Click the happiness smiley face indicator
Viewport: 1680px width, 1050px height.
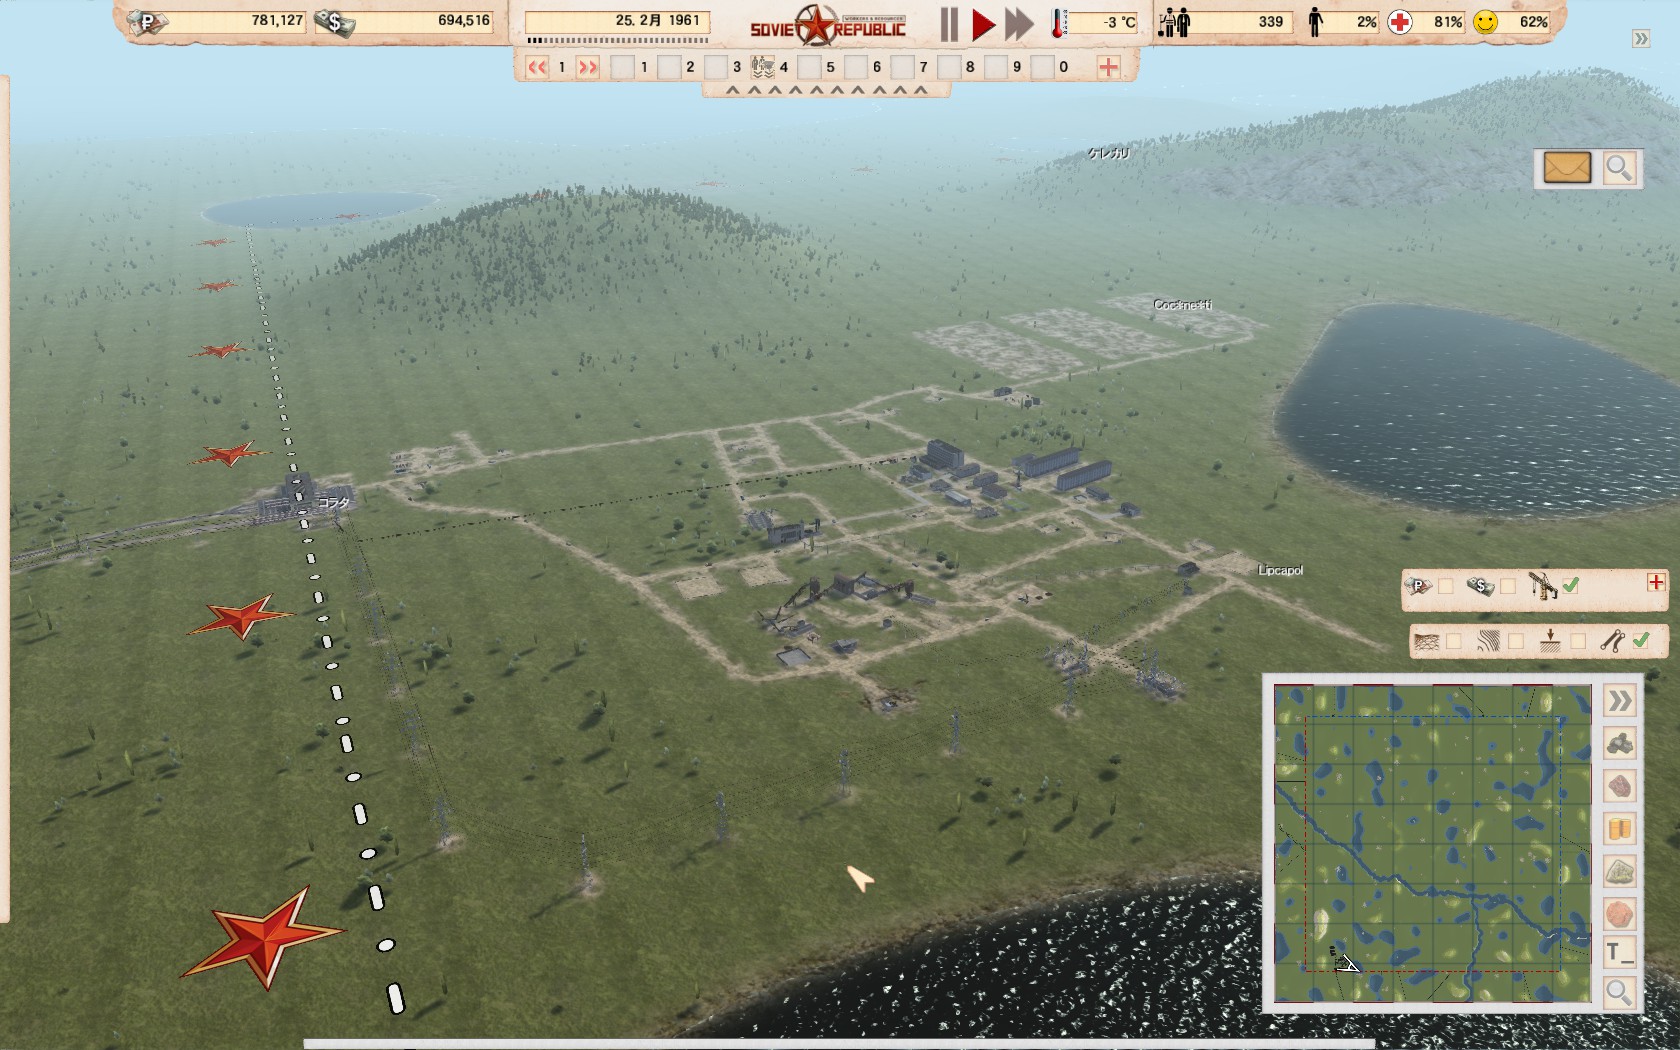click(1486, 22)
